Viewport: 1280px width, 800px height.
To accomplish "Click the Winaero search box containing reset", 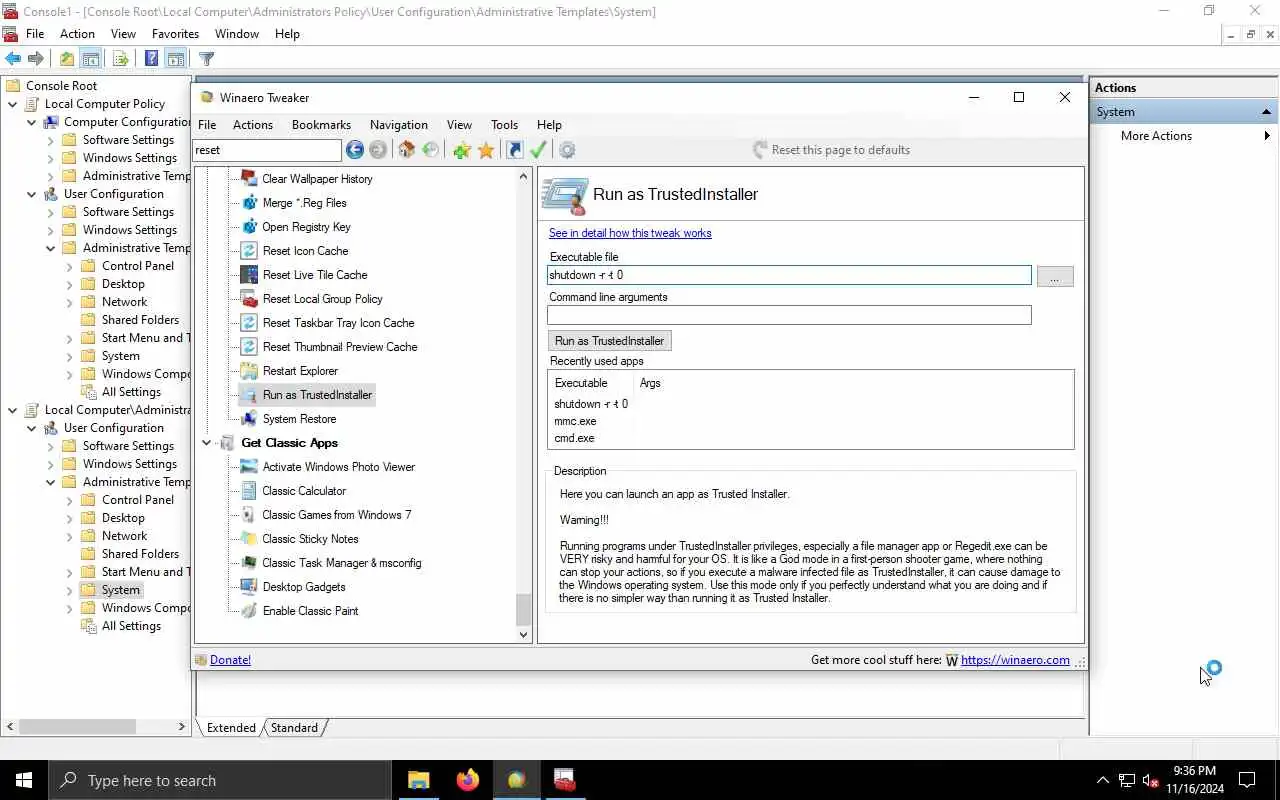I will pos(267,150).
